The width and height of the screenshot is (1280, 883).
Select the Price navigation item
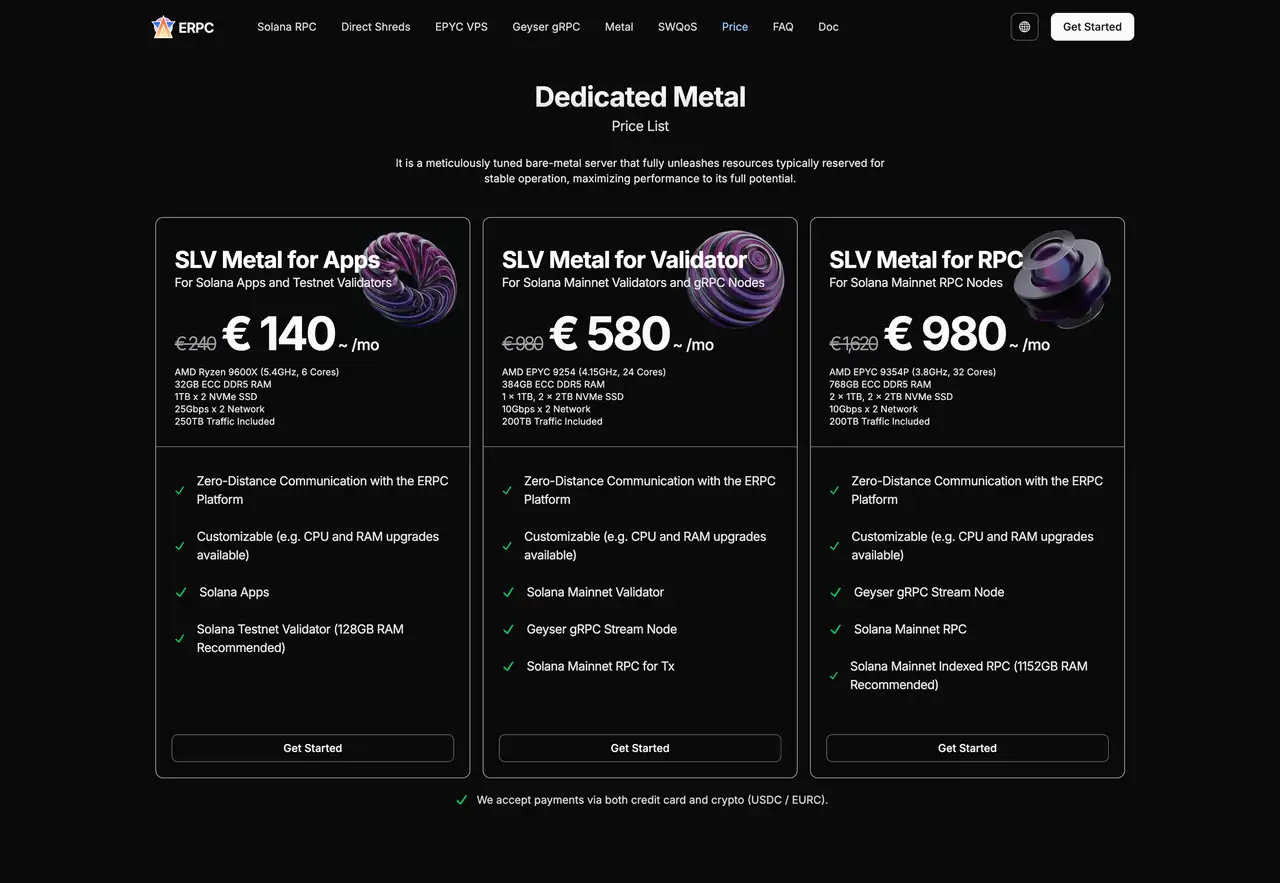point(735,27)
